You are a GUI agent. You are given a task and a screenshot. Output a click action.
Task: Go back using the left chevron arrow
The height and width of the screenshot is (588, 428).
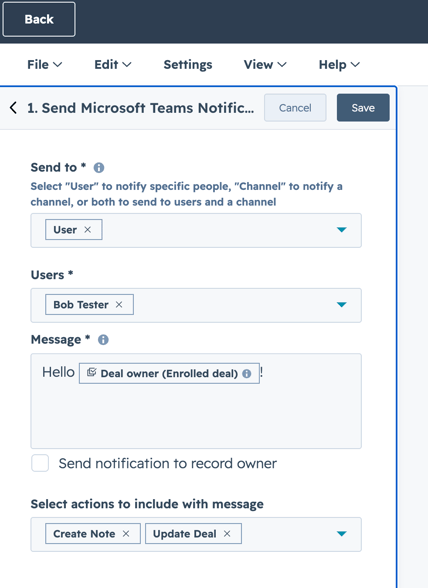(x=13, y=108)
